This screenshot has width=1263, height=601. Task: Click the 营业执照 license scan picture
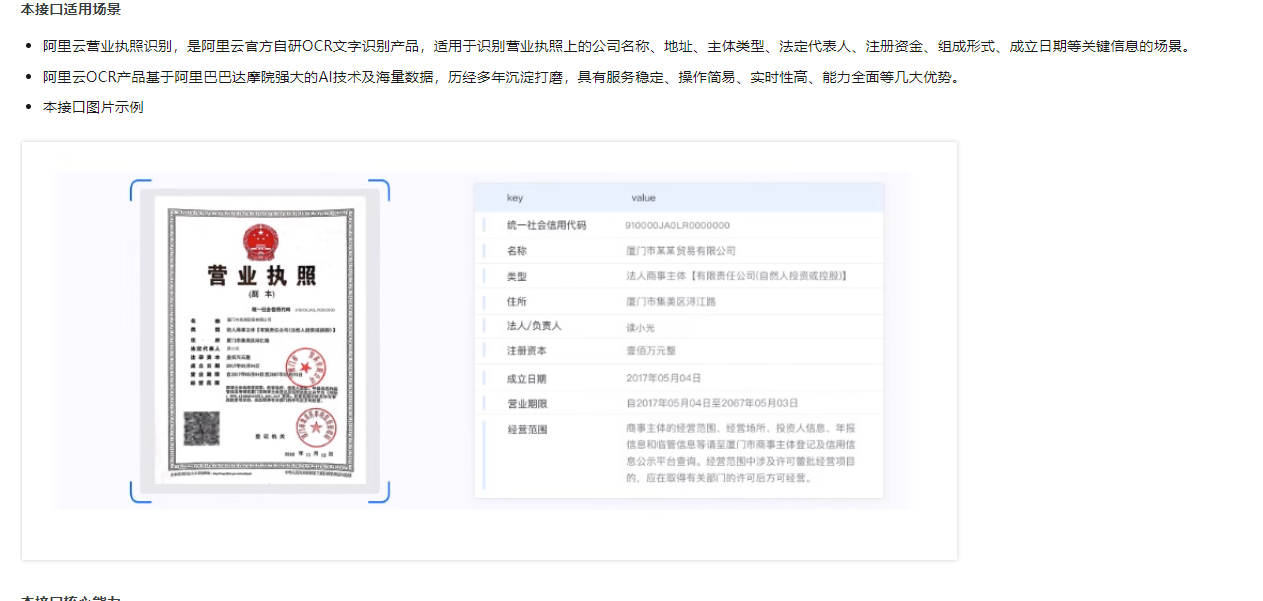click(x=260, y=340)
